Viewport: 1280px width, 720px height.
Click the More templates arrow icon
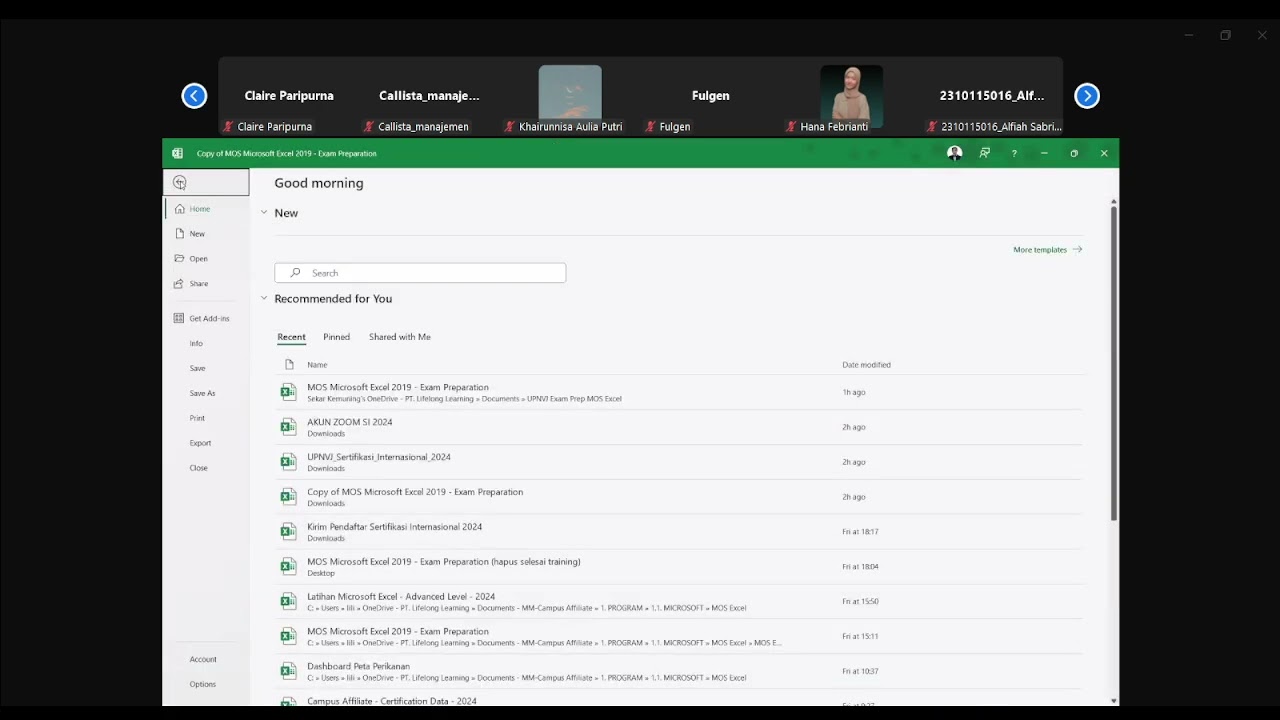point(1077,249)
